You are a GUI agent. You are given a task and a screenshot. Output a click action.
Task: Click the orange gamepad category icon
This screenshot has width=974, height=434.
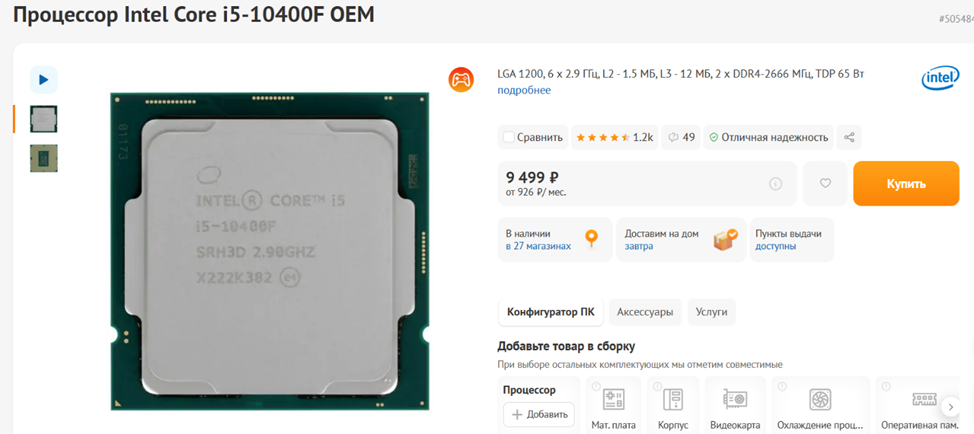(x=461, y=79)
